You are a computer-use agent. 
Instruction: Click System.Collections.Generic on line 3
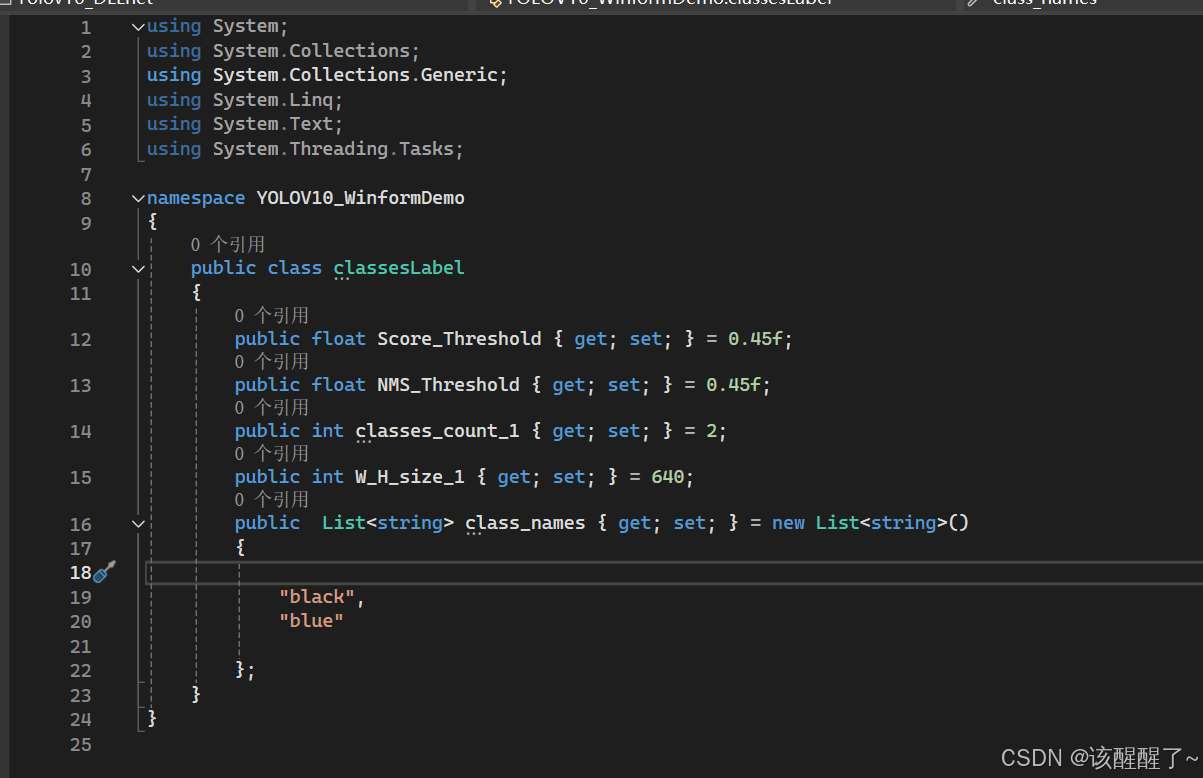click(355, 75)
